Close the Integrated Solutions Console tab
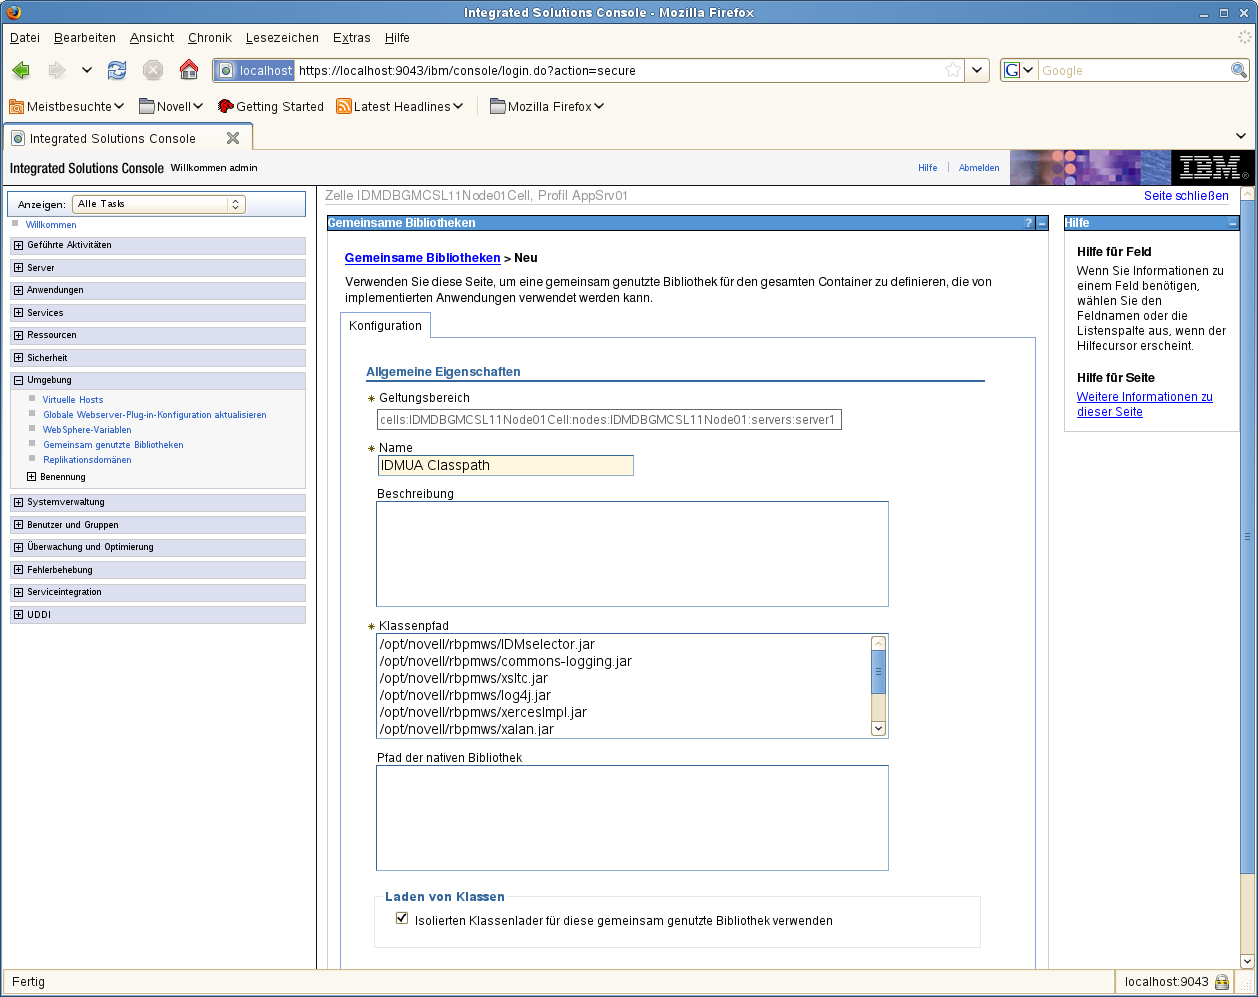The image size is (1258, 997). point(233,138)
